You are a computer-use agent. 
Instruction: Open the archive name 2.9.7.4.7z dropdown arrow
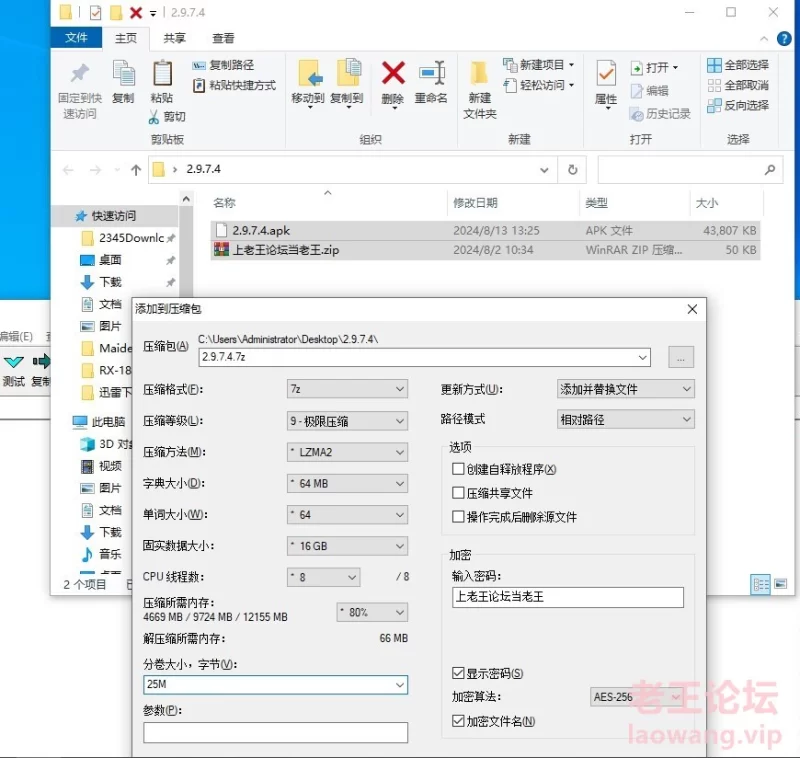click(642, 358)
